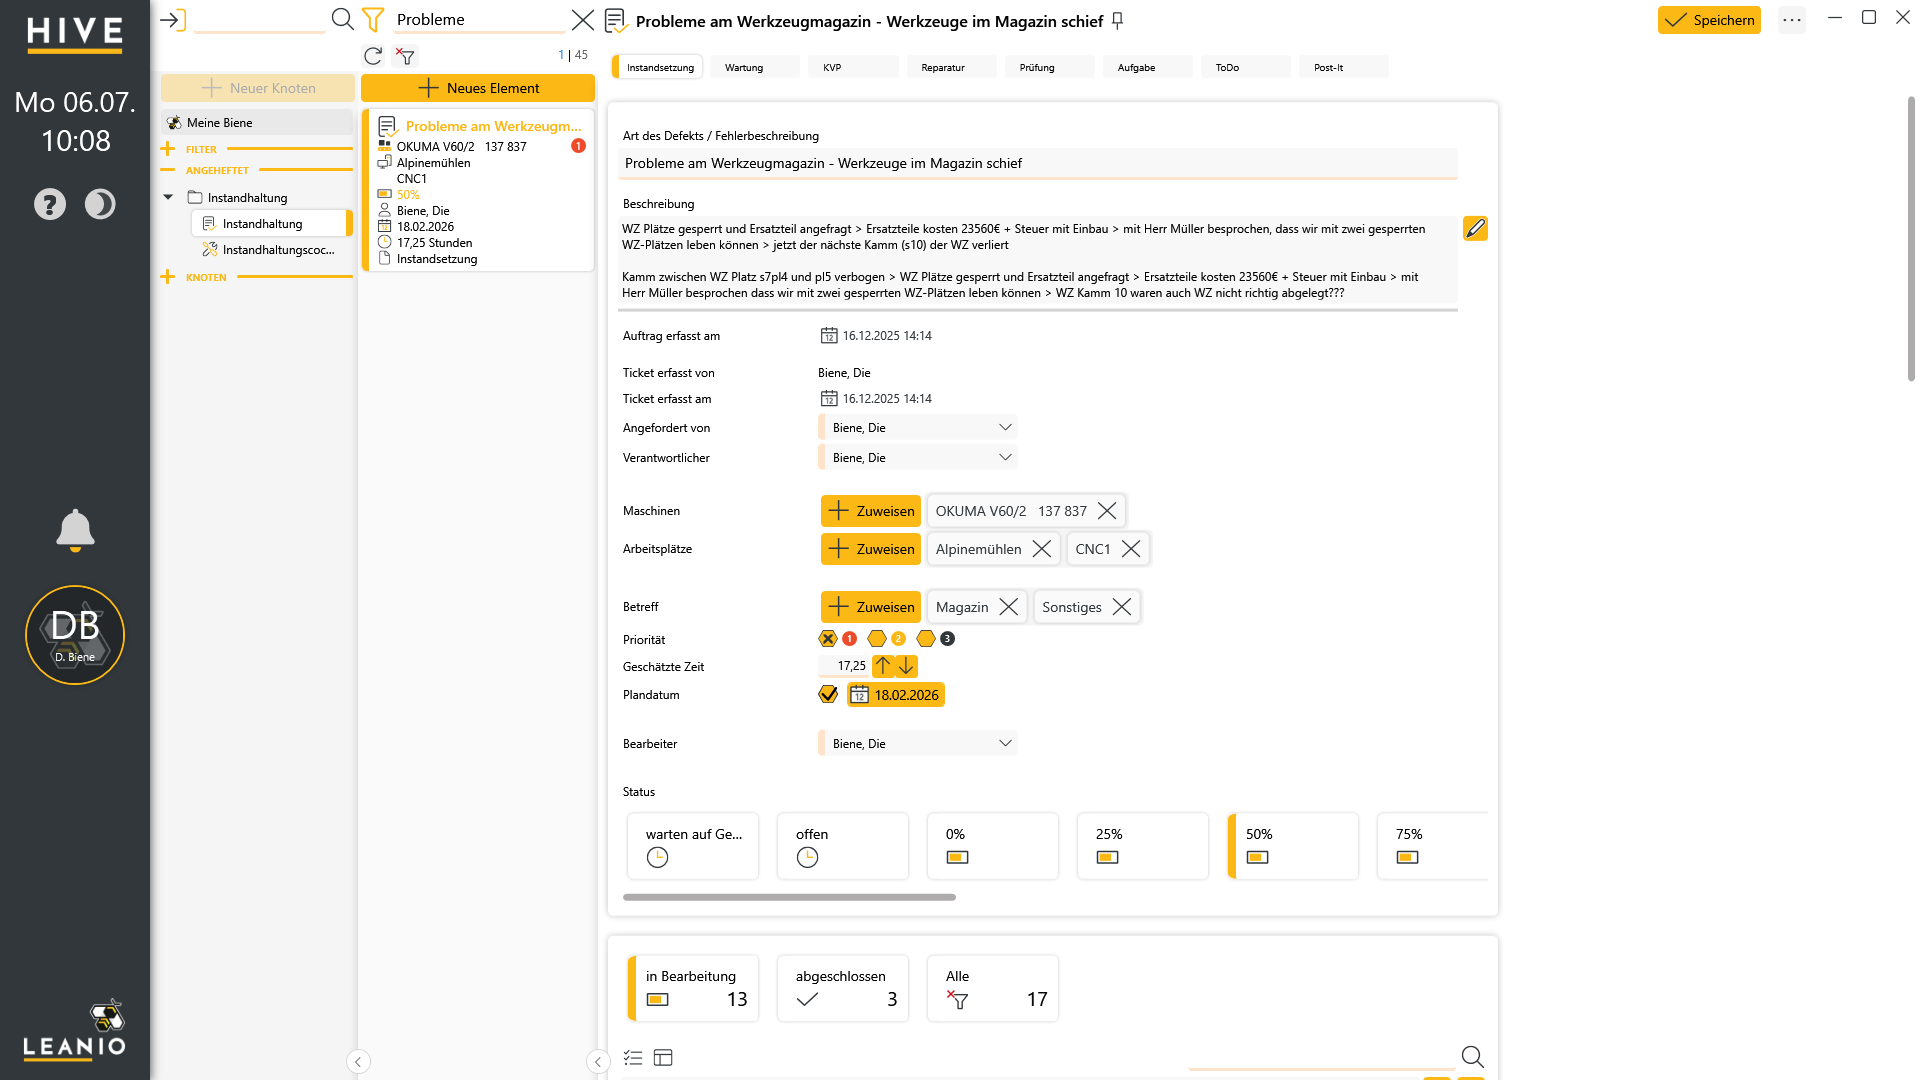Click the login arrow icon
1920x1080 pixels.
[x=173, y=20]
